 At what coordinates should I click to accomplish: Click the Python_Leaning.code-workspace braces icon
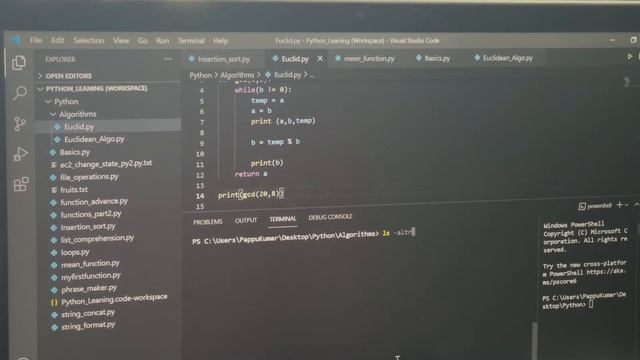pyautogui.click(x=54, y=302)
